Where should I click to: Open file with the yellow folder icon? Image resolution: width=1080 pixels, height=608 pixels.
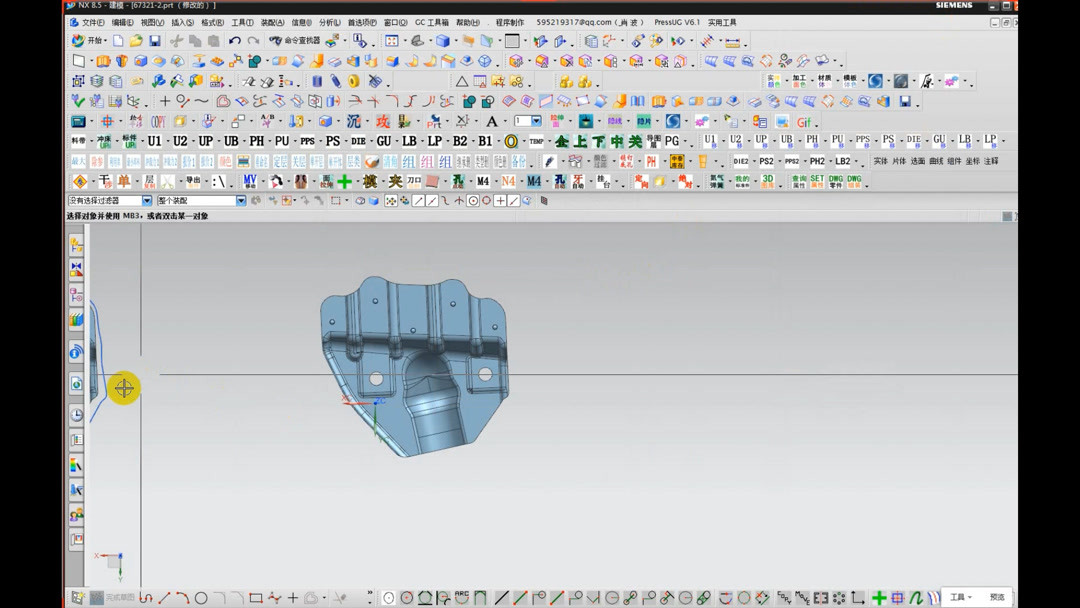point(136,41)
